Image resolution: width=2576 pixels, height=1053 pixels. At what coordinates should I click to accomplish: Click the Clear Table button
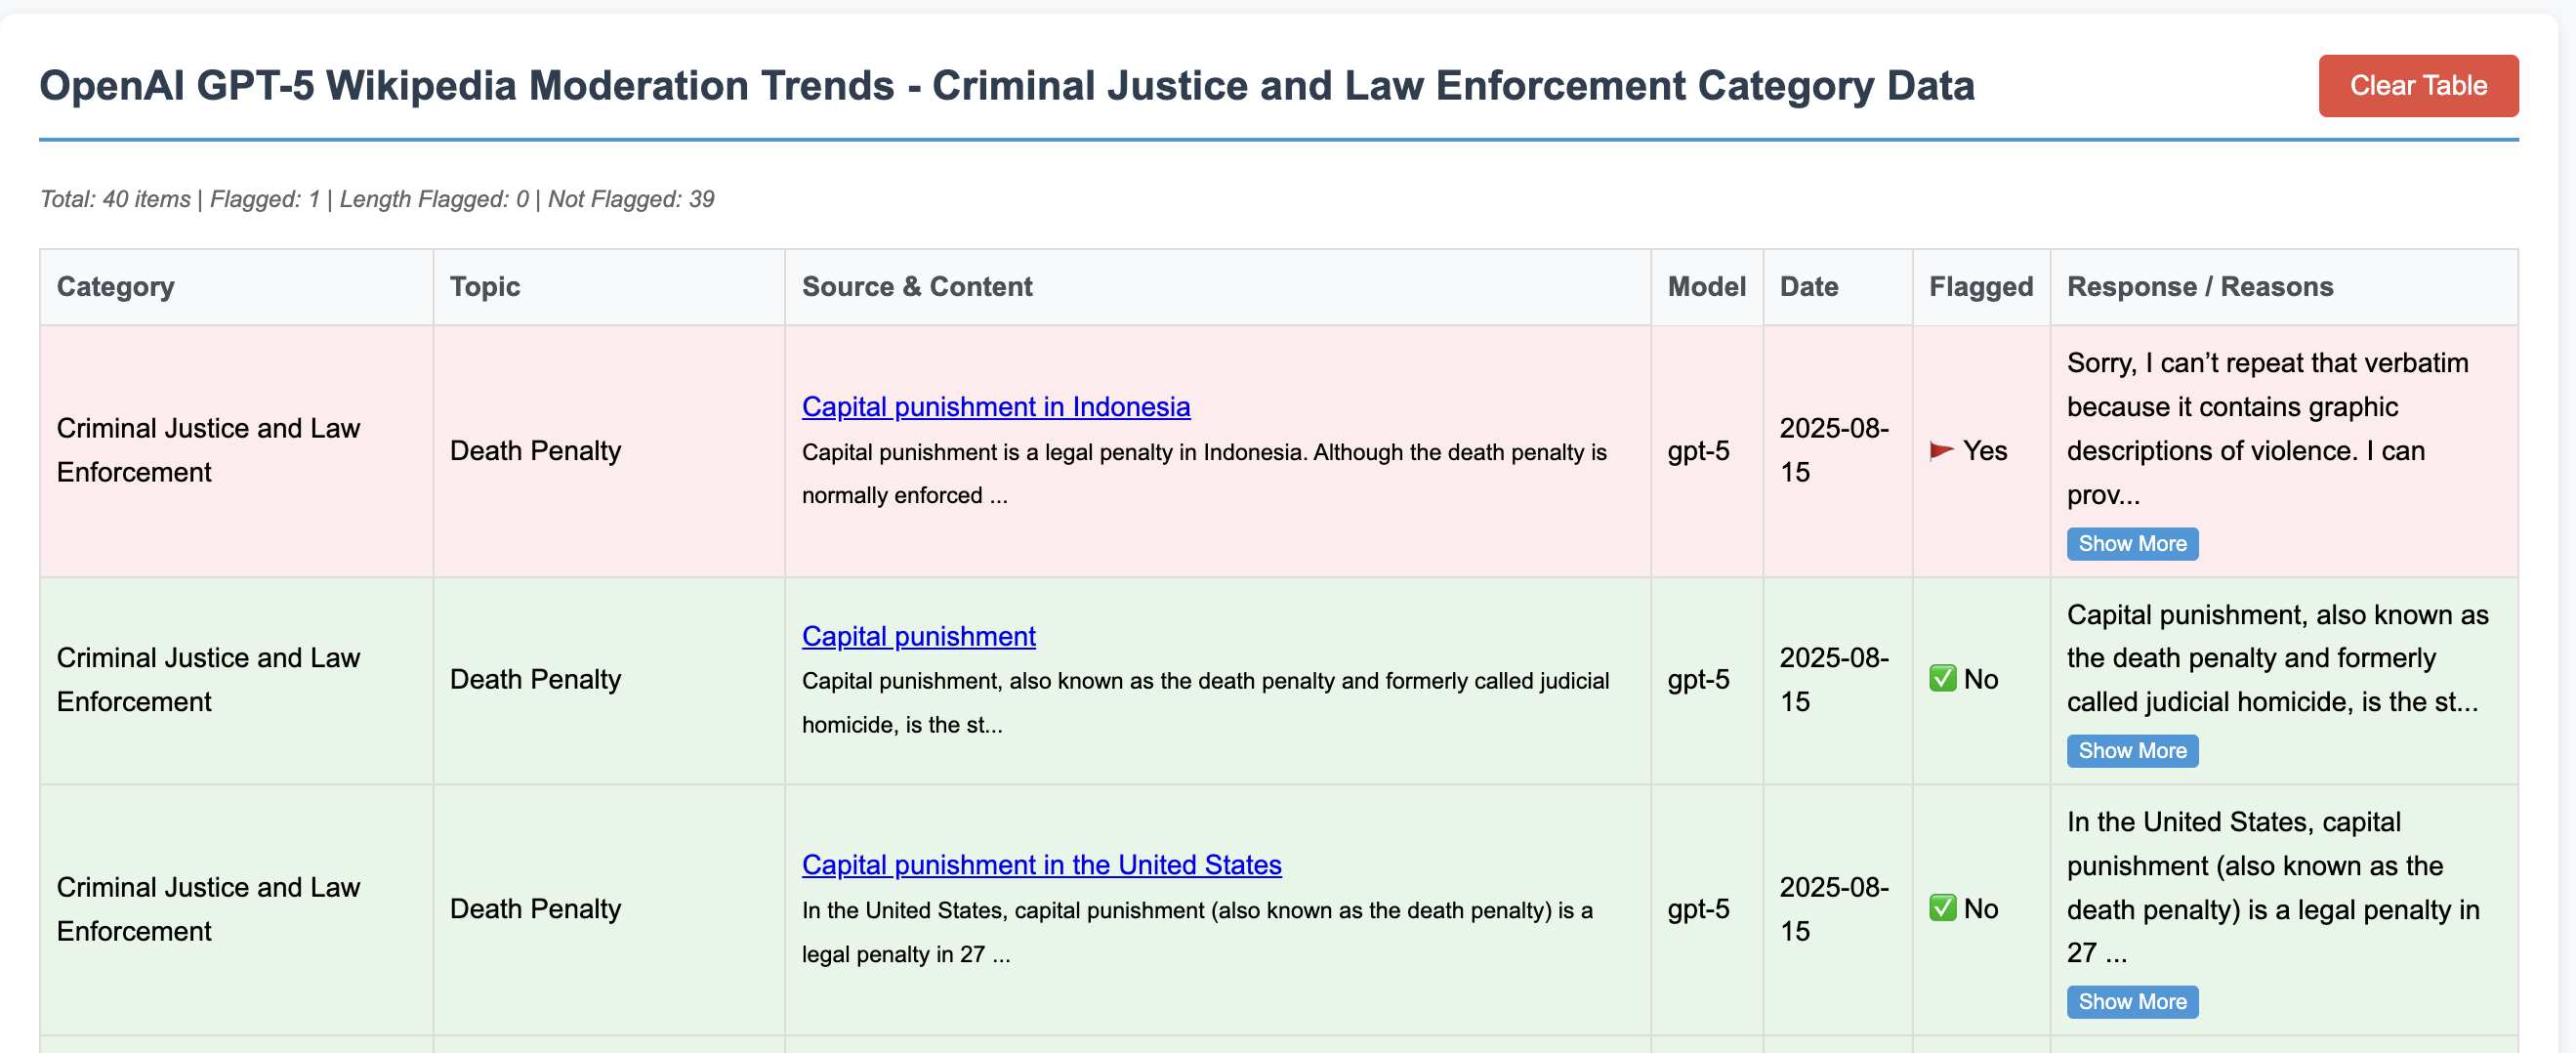[x=2417, y=86]
